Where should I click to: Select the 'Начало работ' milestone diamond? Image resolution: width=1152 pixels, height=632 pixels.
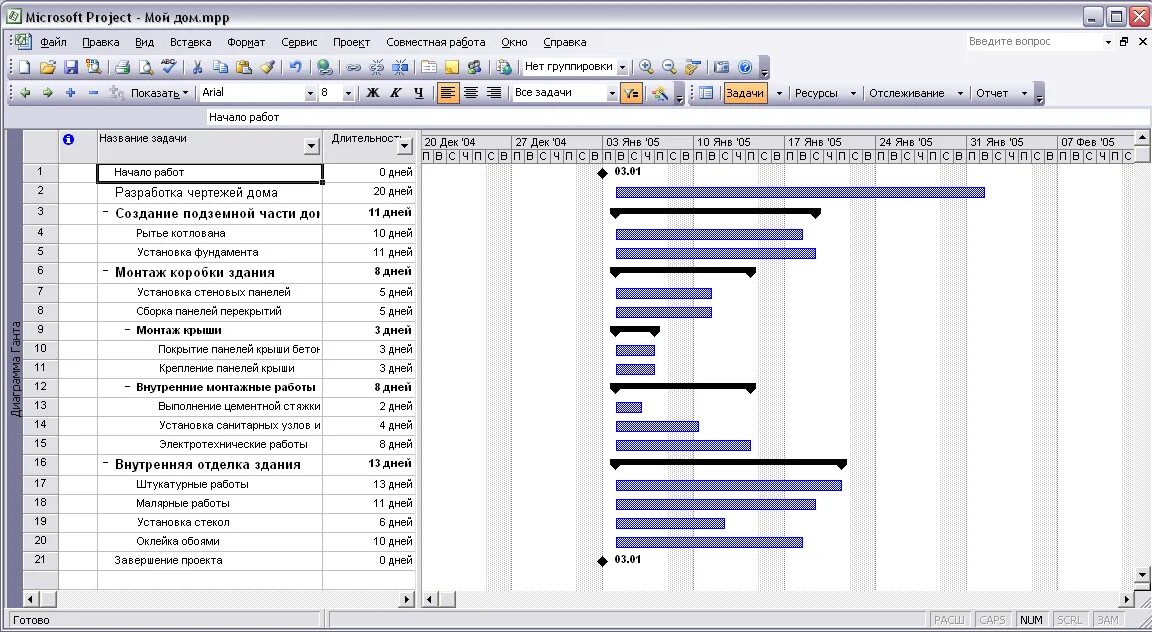602,173
